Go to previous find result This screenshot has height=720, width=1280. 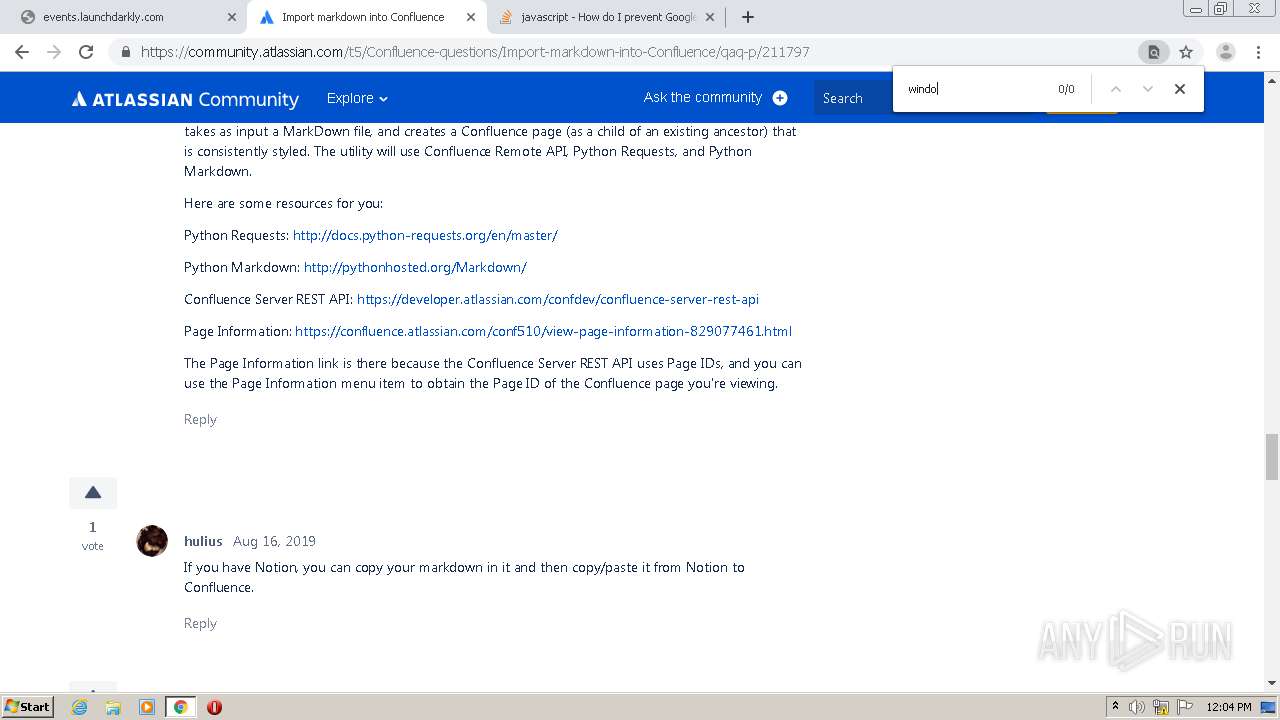coord(1116,89)
